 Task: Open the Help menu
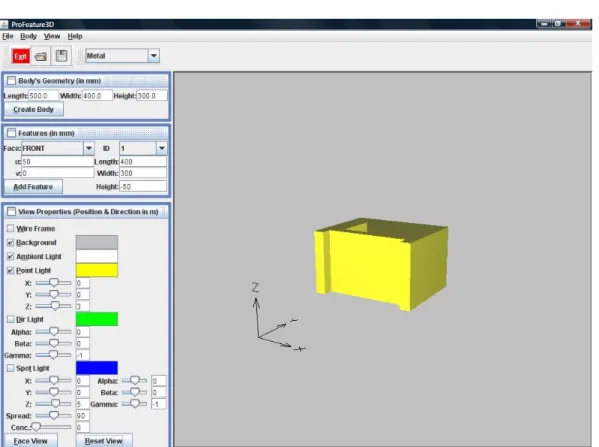(x=75, y=36)
